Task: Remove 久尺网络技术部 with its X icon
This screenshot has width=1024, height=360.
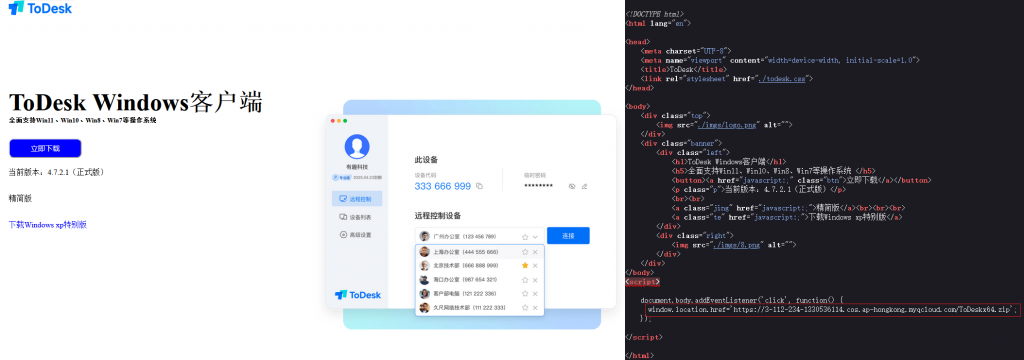Action: [535, 308]
